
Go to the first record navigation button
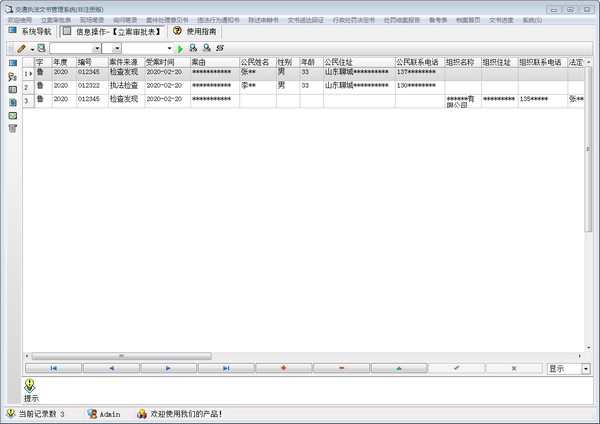[52, 368]
